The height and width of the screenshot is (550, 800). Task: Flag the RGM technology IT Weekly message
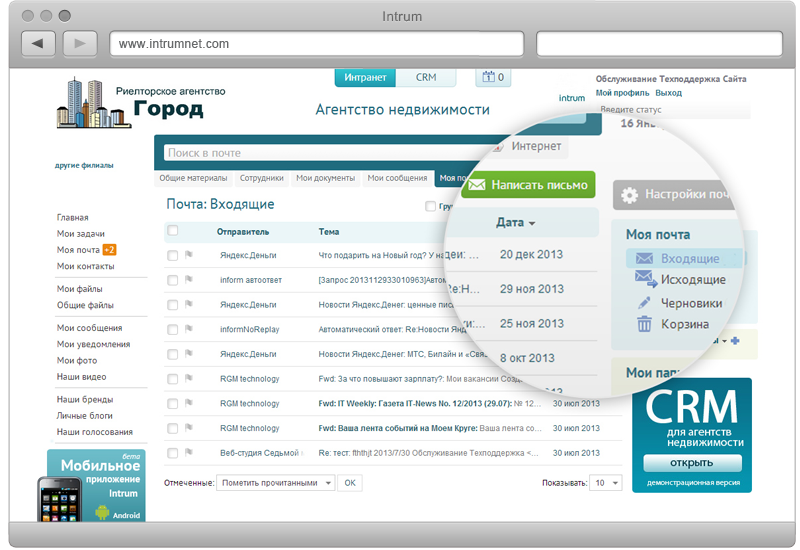click(x=189, y=403)
